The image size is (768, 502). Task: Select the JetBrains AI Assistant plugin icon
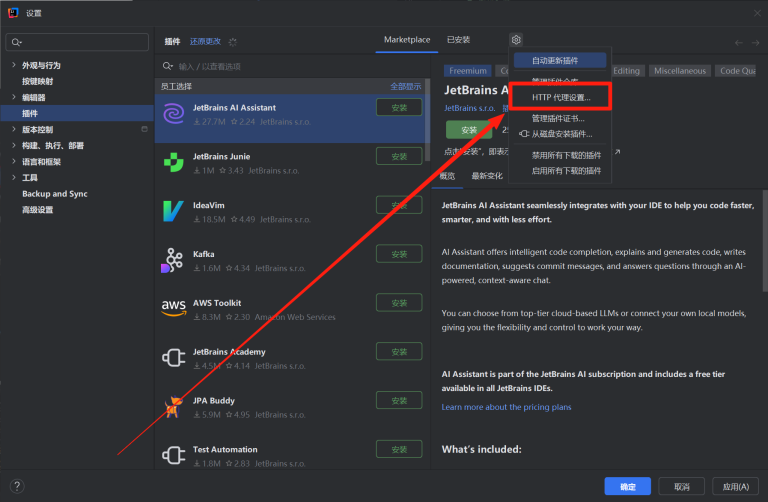173,114
